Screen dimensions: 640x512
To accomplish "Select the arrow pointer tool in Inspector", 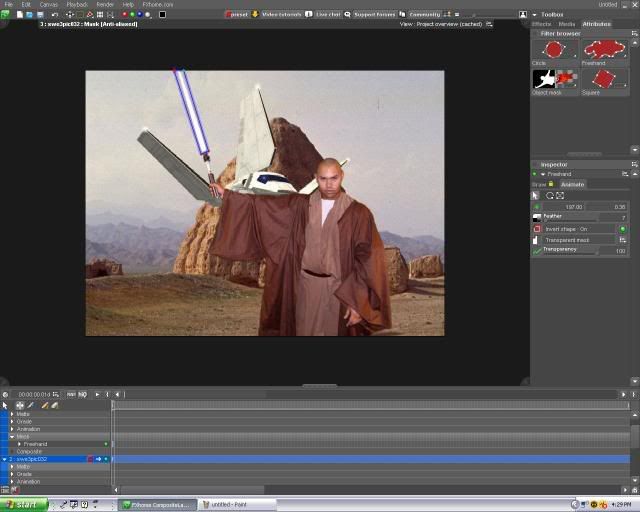I will click(x=536, y=196).
